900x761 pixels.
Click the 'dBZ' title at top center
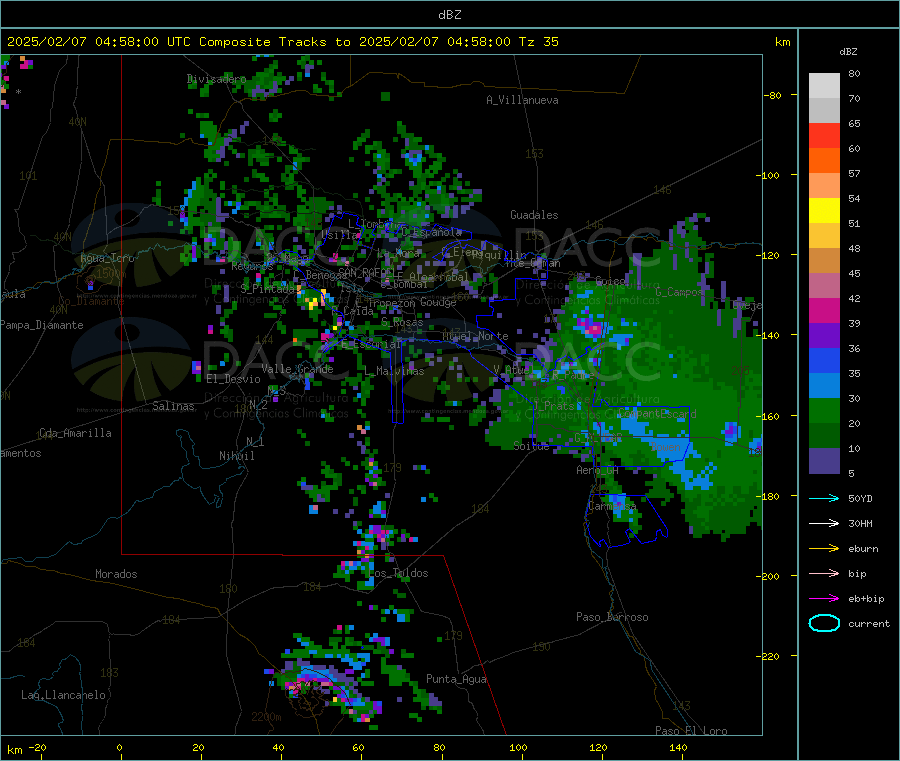pos(449,15)
